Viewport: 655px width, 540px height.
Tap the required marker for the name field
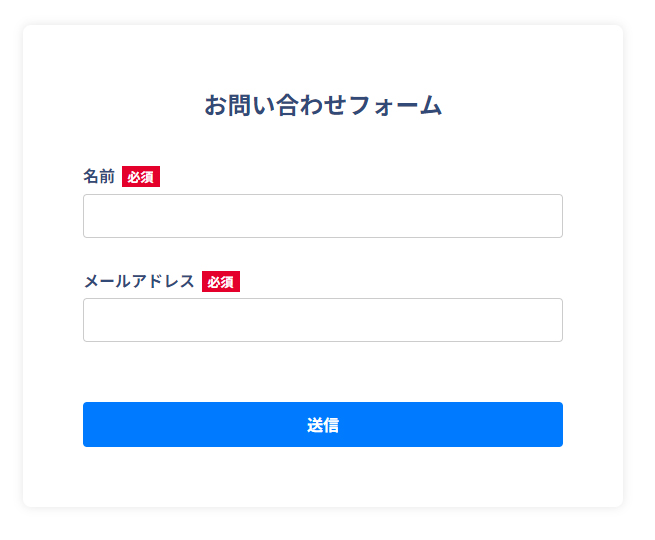click(x=141, y=177)
